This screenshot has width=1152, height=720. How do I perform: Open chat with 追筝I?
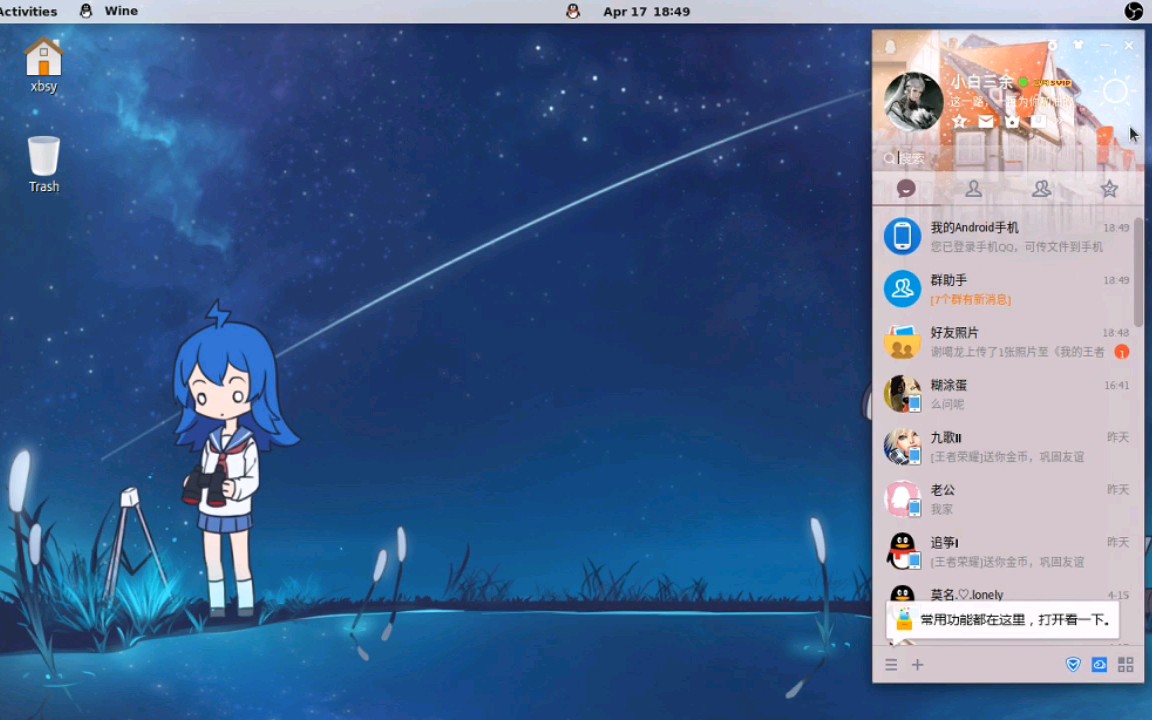pos(1004,552)
